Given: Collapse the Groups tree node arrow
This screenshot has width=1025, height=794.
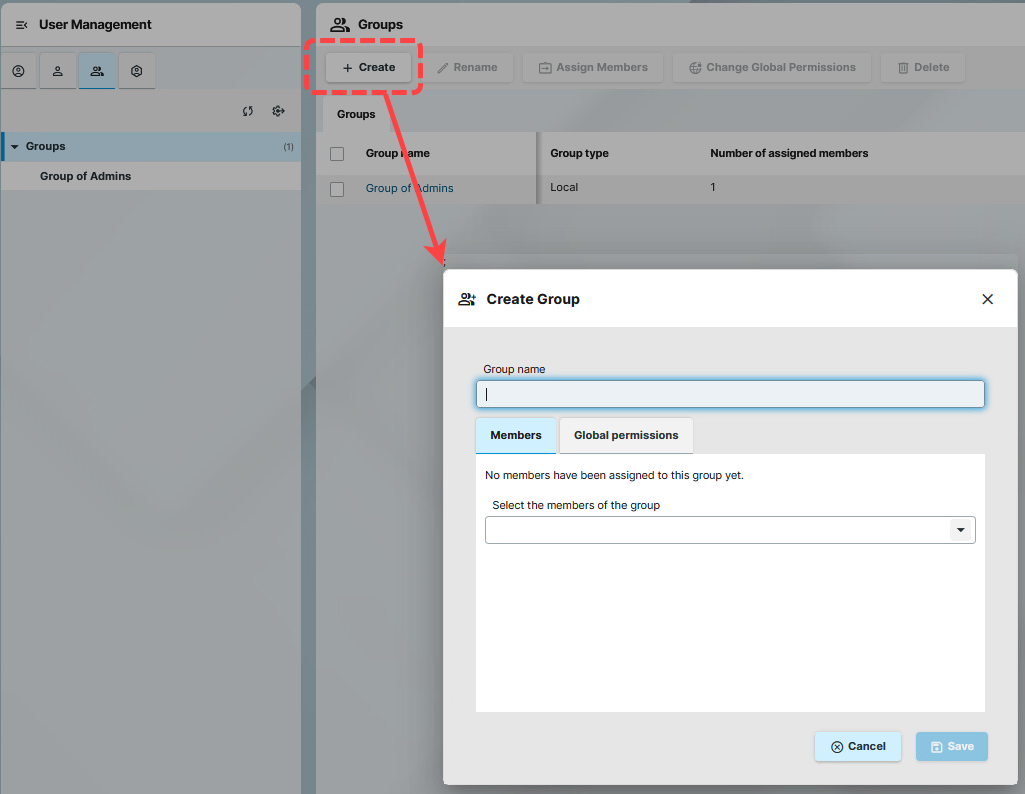Looking at the screenshot, I should (15, 147).
